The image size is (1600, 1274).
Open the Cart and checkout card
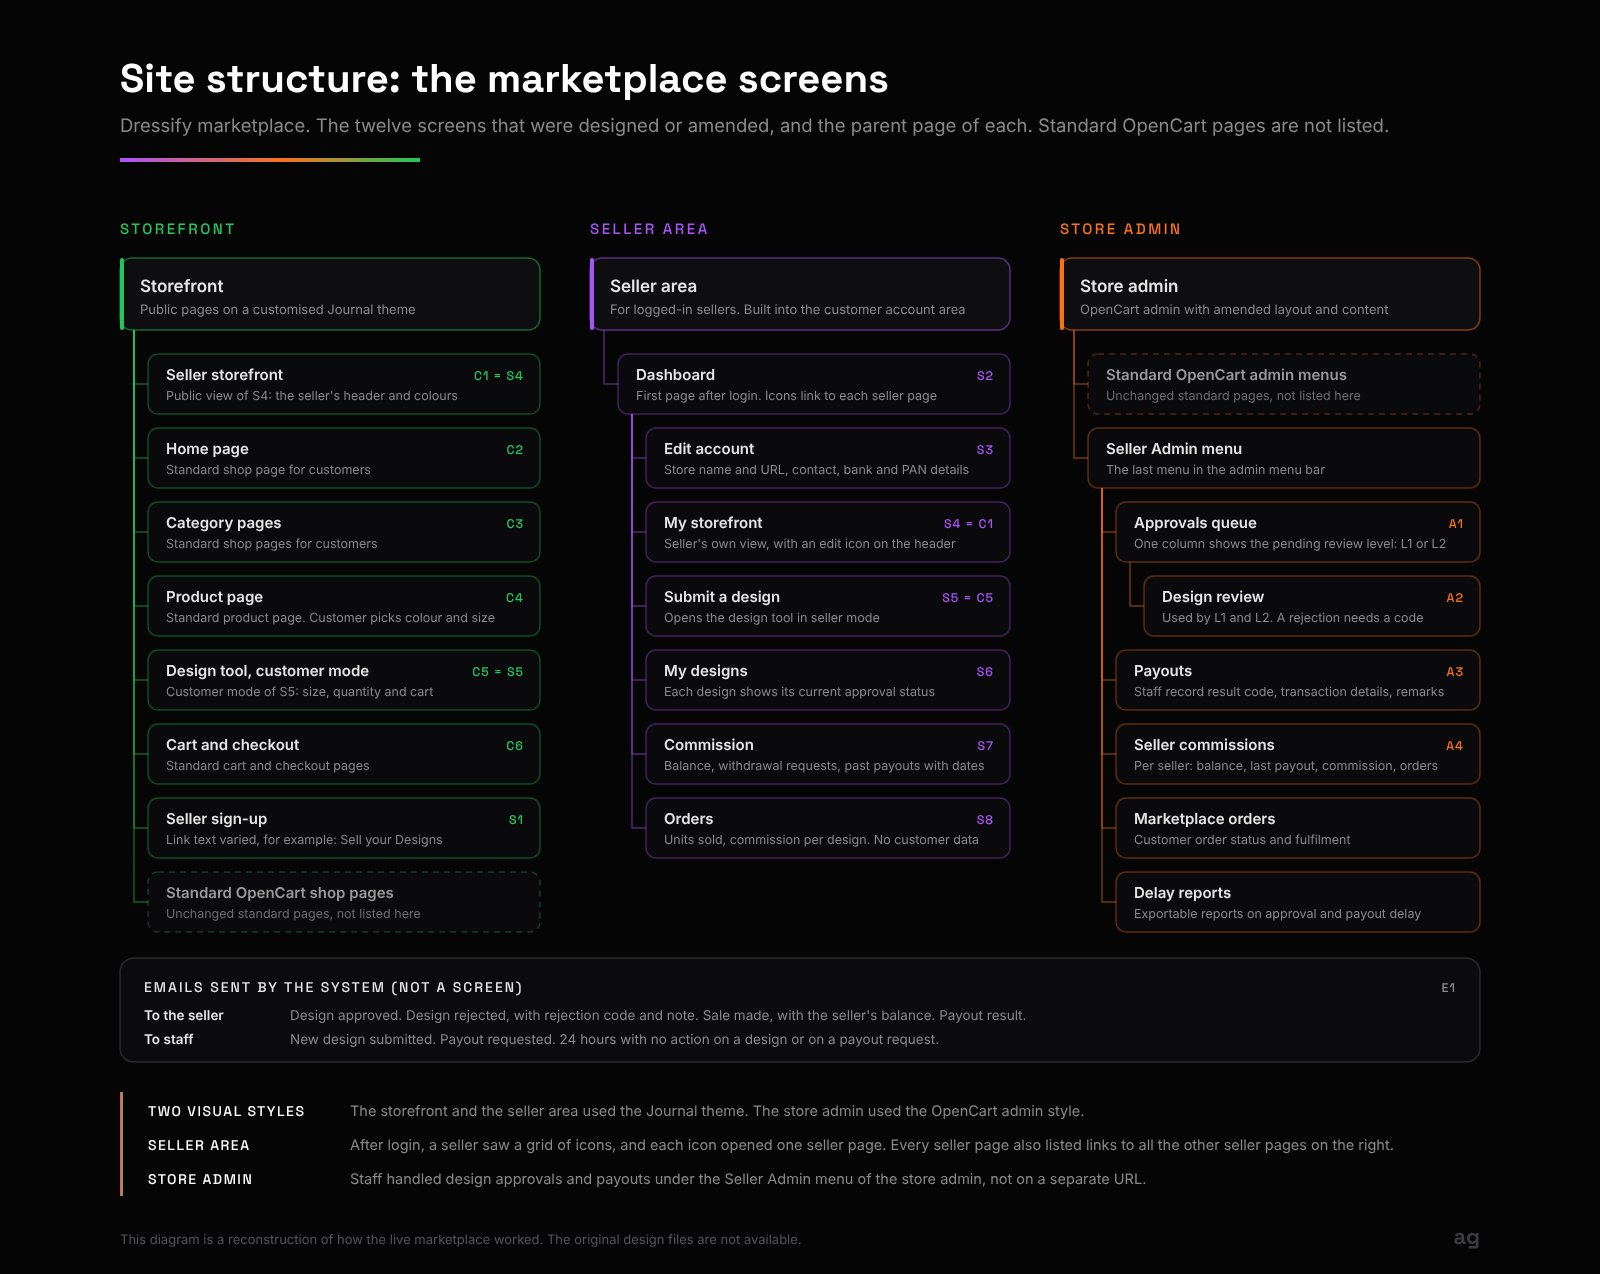point(344,754)
